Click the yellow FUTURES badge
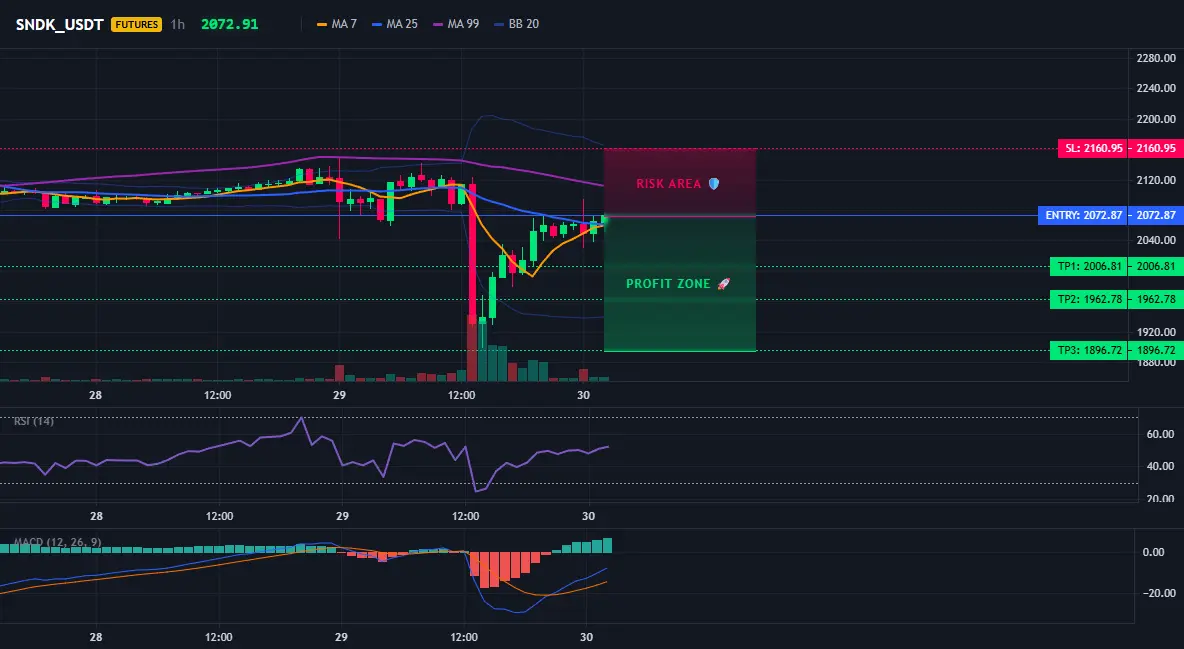The height and width of the screenshot is (649, 1184). click(137, 24)
